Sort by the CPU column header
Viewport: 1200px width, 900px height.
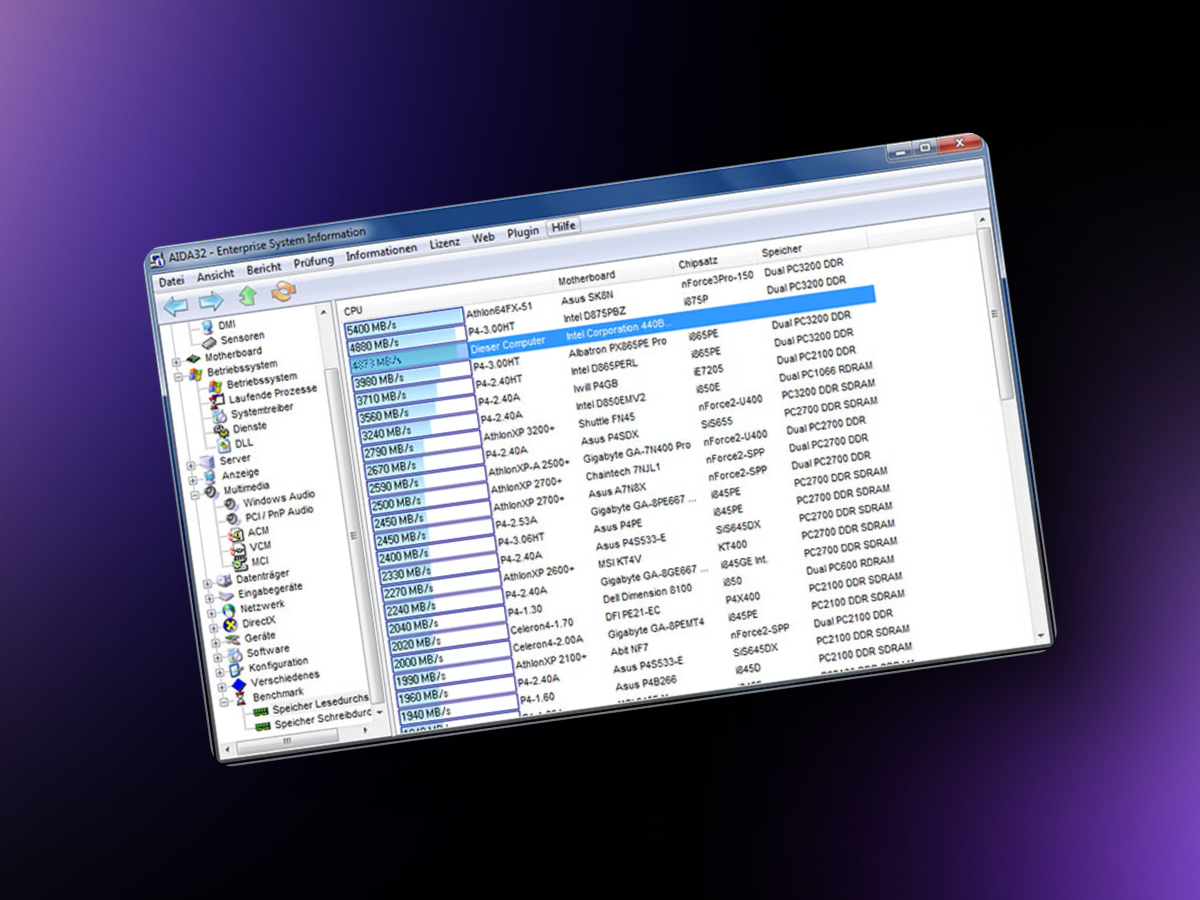(x=354, y=311)
